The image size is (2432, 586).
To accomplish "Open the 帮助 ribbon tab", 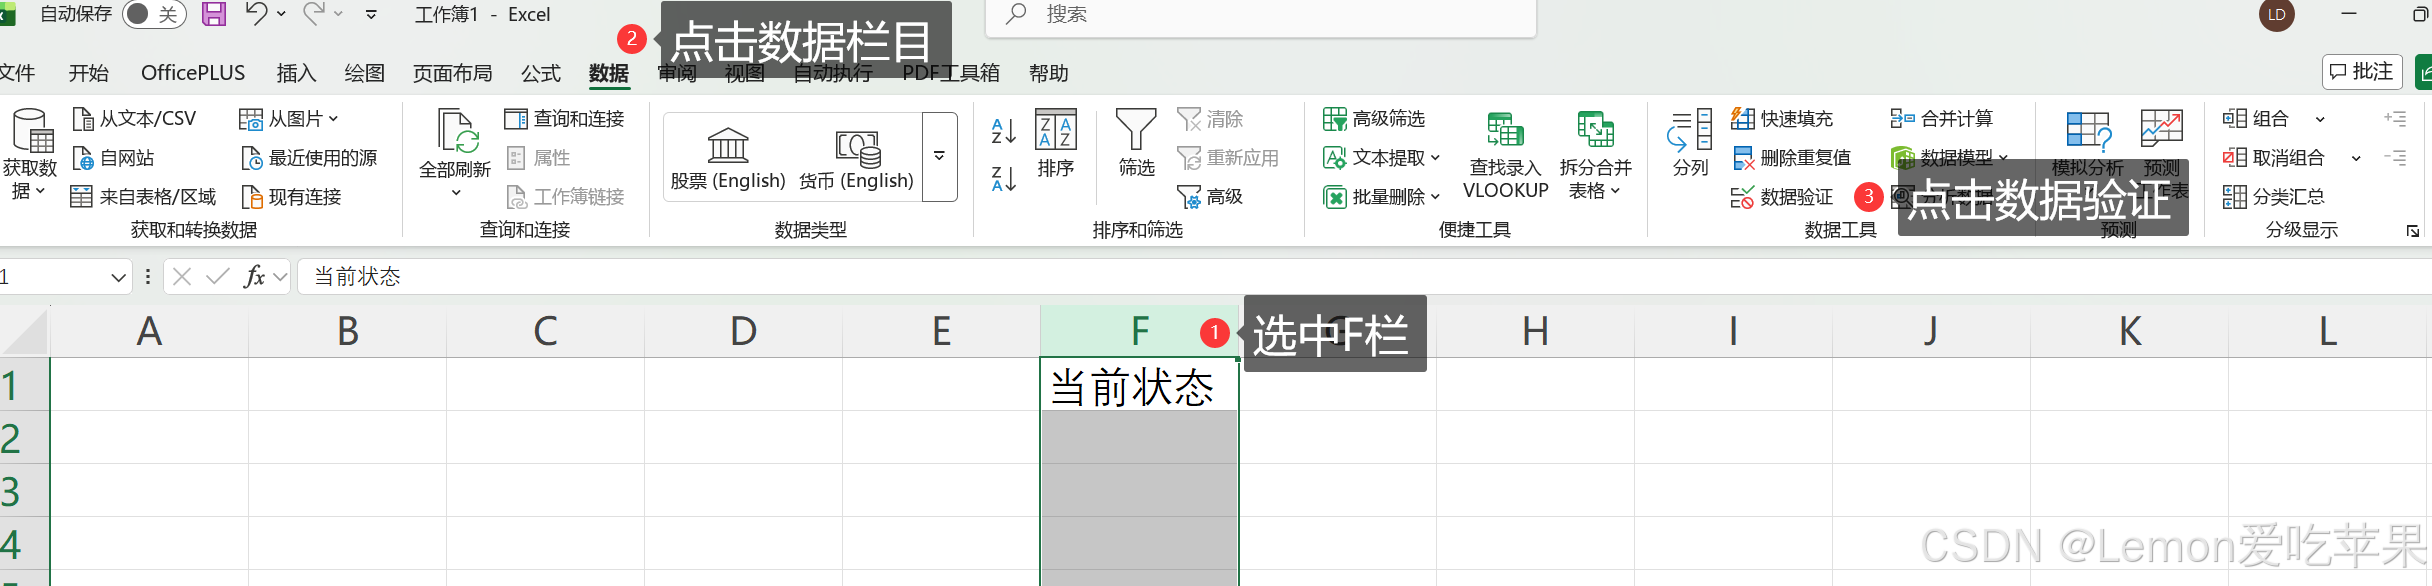I will click(x=1048, y=73).
